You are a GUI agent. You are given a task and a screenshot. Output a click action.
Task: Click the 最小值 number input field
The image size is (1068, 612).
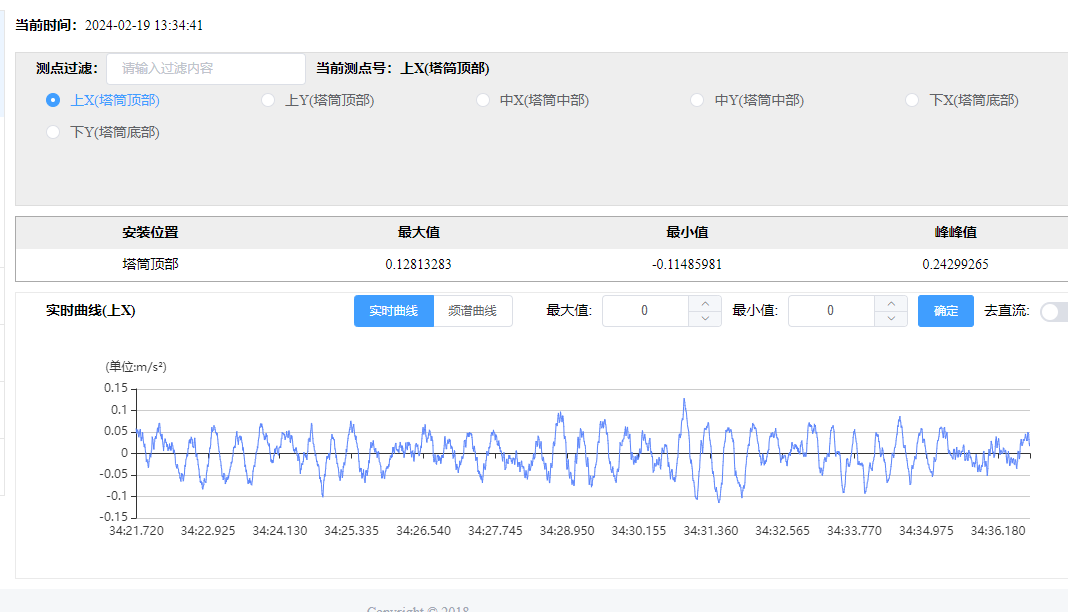831,311
